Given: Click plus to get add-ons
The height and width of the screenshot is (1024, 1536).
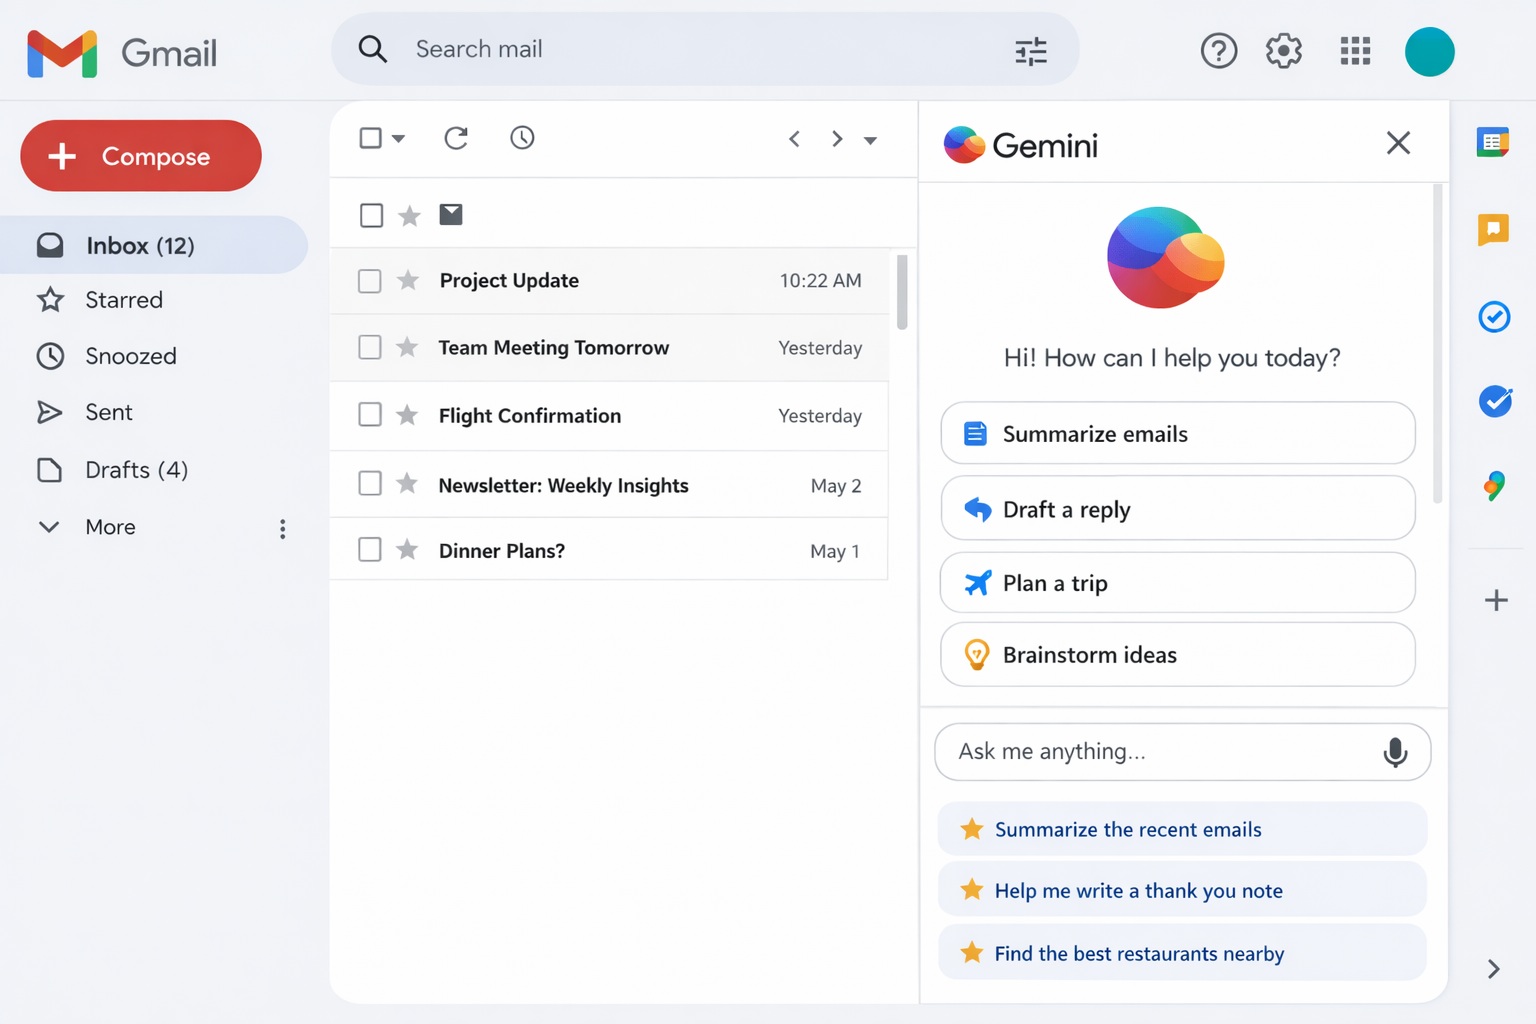Looking at the screenshot, I should pos(1496,600).
